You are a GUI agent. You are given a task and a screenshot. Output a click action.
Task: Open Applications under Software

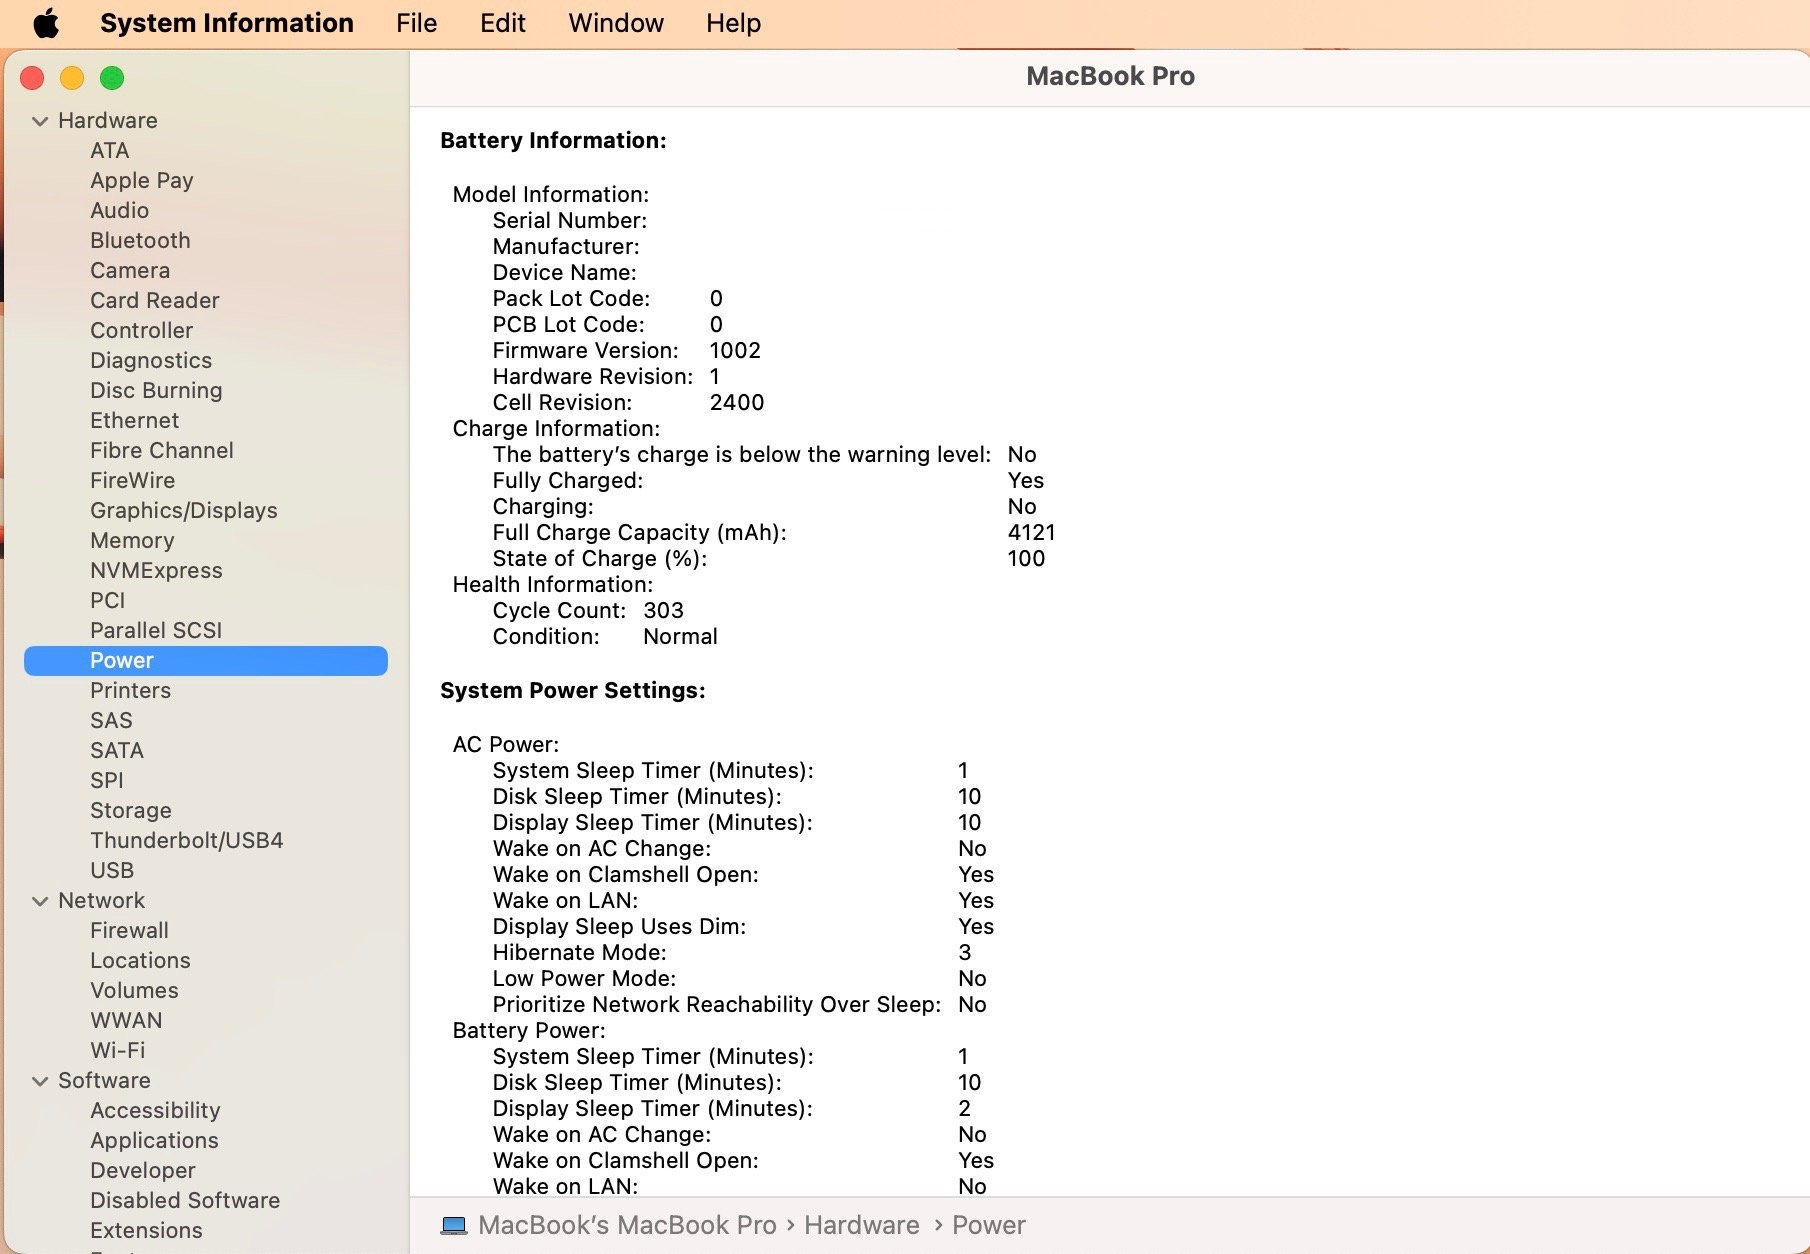(x=154, y=1140)
